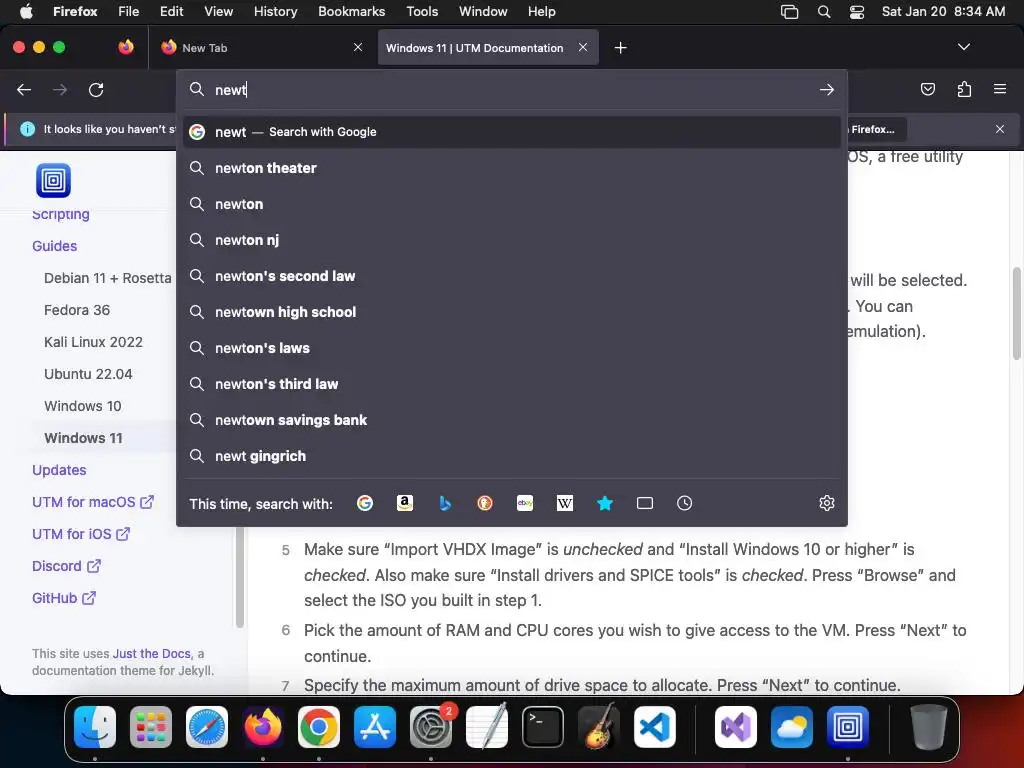Screen dimensions: 1024x768
Task: Open the Pocket save icon
Action: pyautogui.click(x=927, y=89)
